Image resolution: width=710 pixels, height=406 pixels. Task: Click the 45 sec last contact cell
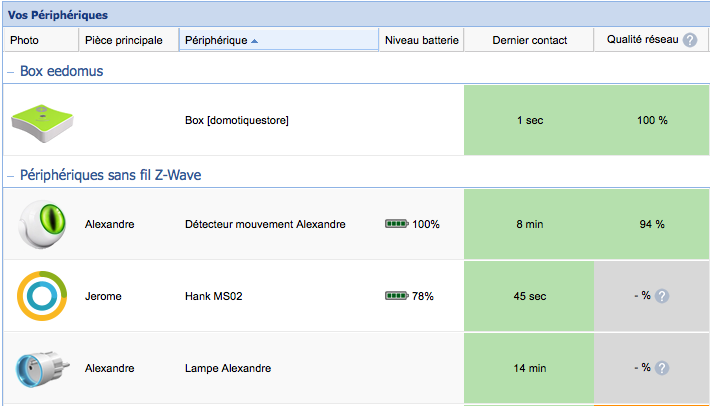(x=529, y=296)
